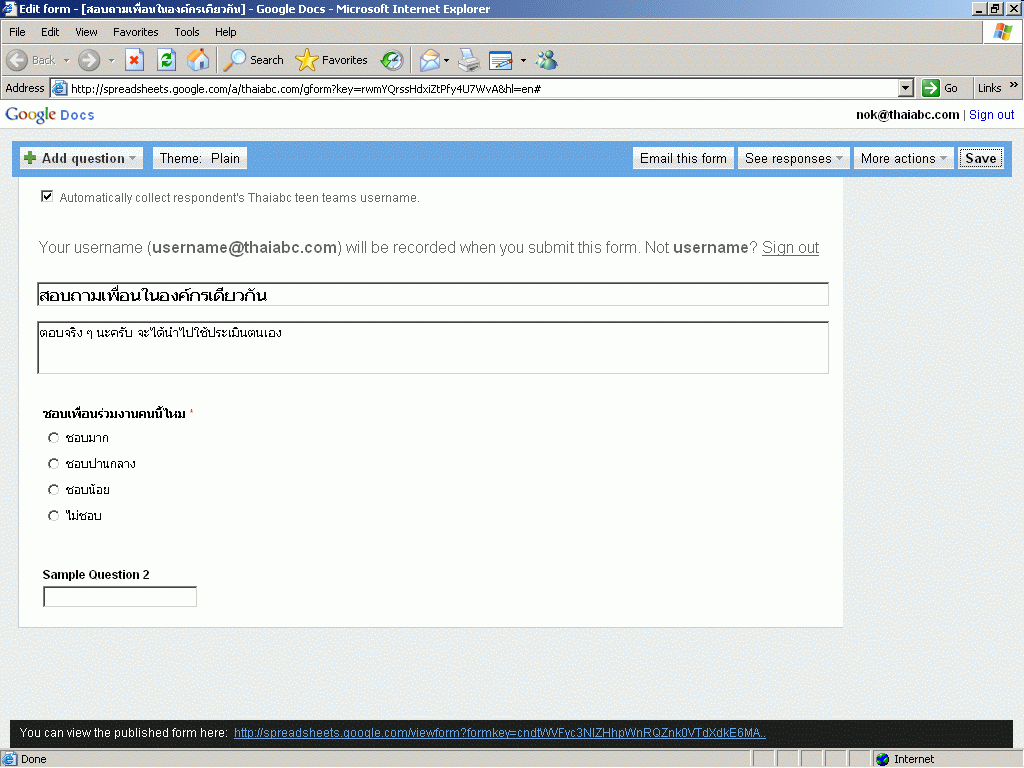The image size is (1024, 768).
Task: Open the Favorites menu
Action: tap(135, 32)
